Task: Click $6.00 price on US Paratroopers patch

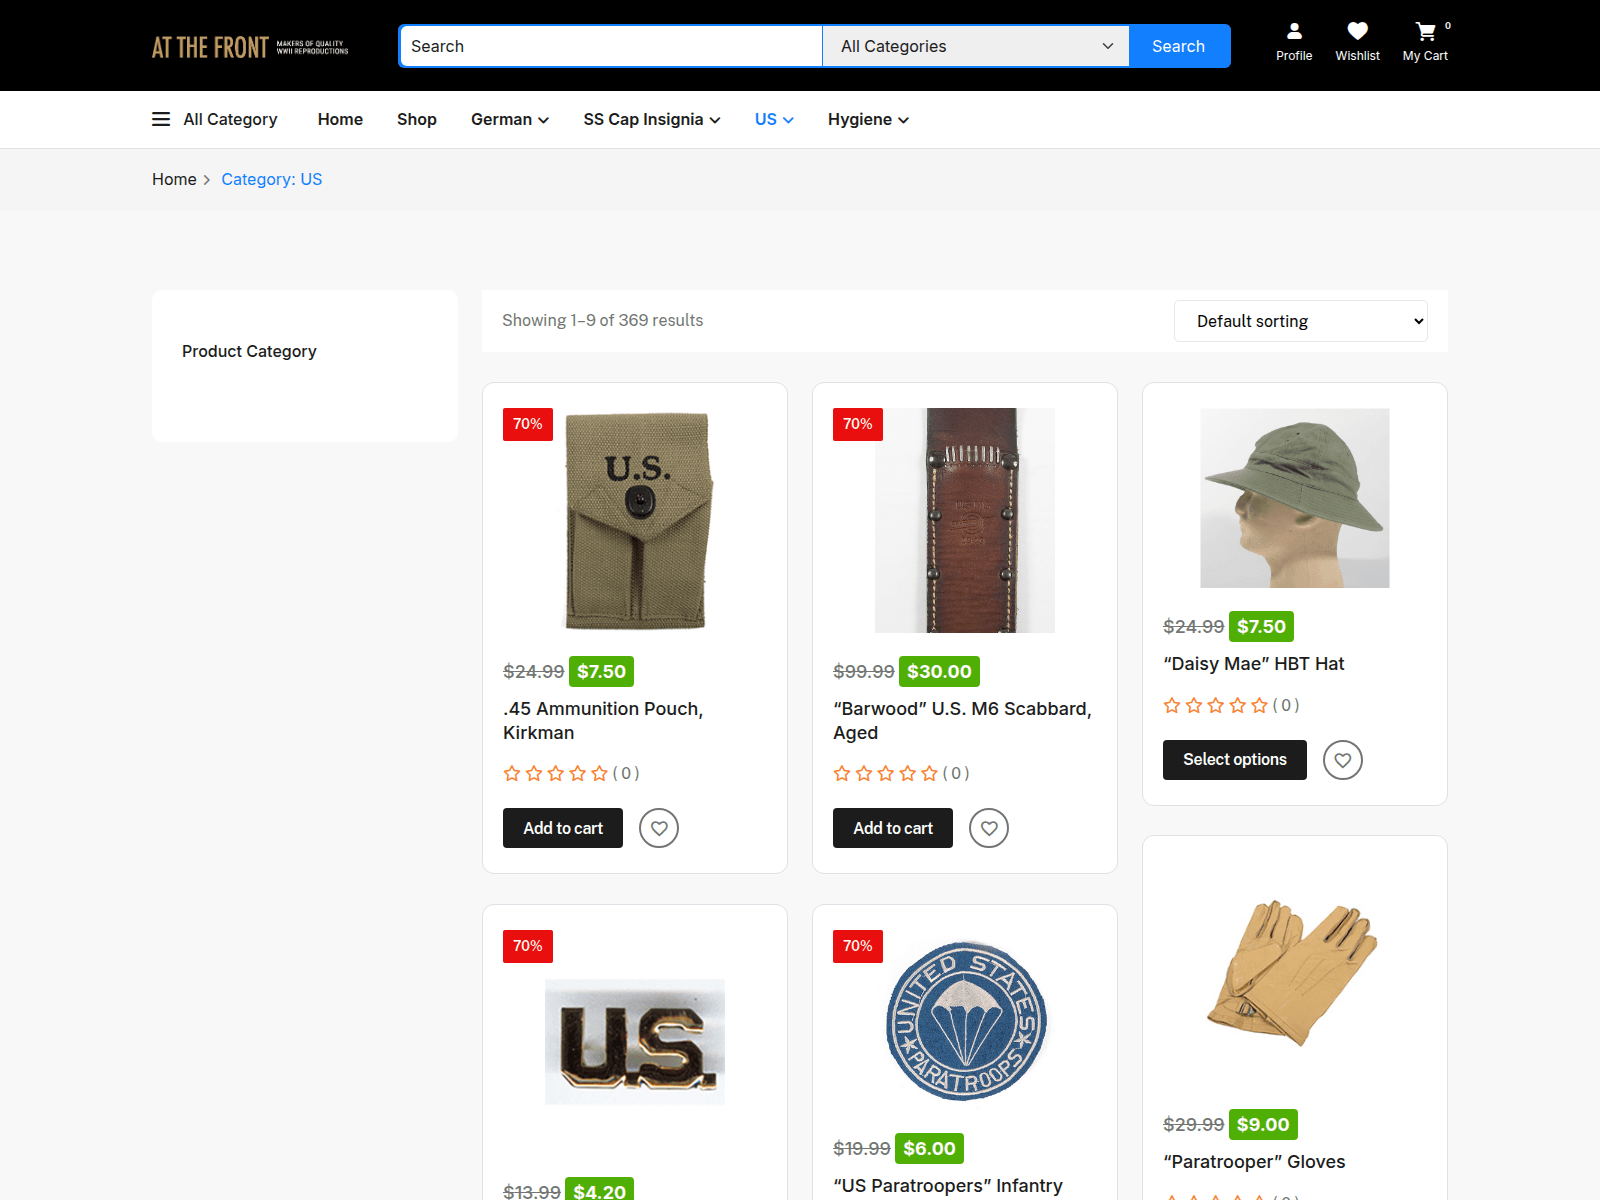Action: point(929,1149)
